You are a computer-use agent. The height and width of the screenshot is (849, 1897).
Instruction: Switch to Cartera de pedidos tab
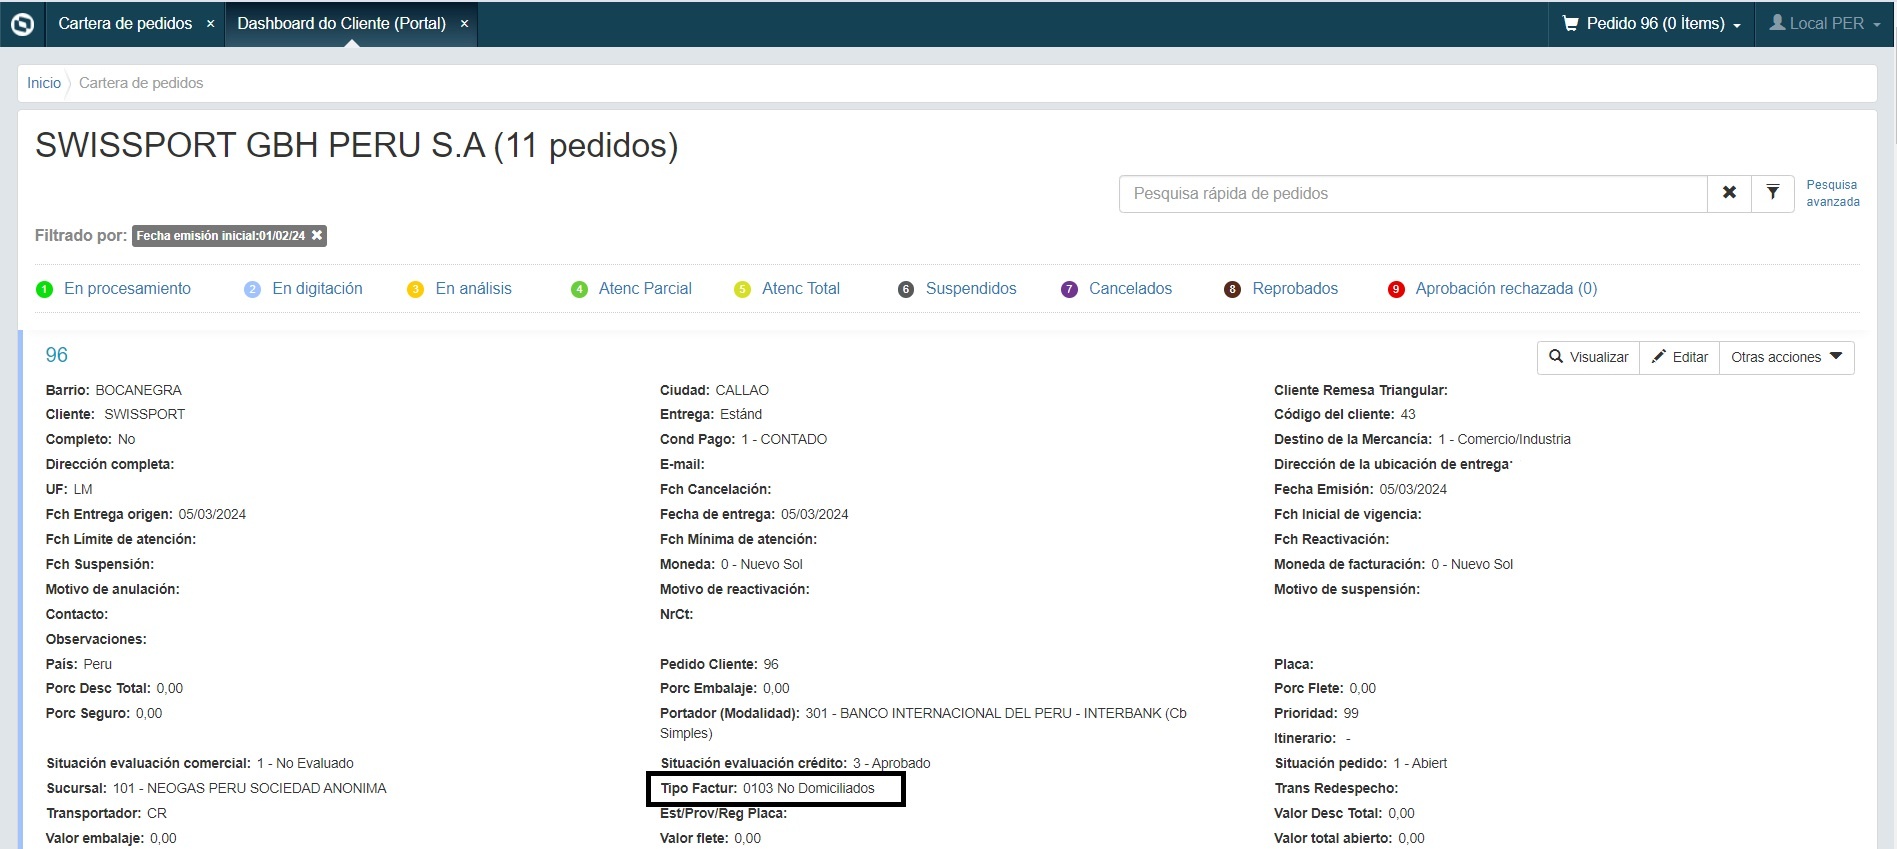[125, 24]
